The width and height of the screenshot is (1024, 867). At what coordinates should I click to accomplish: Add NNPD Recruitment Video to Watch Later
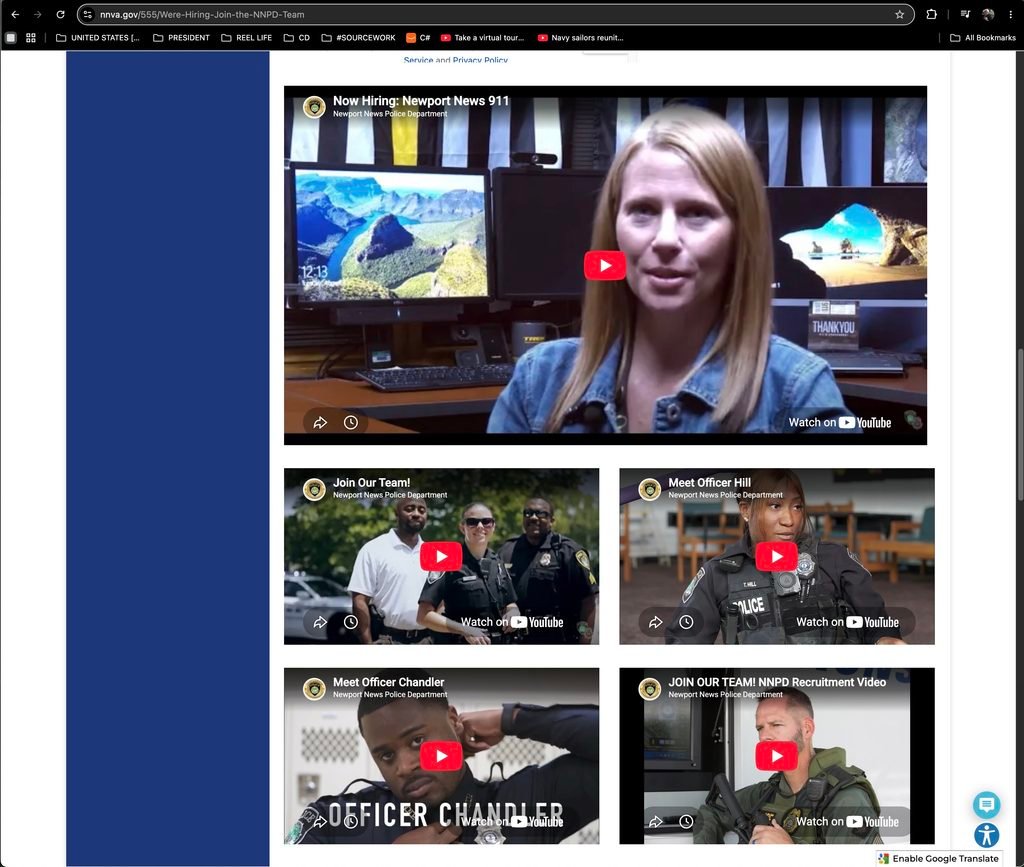click(x=686, y=821)
